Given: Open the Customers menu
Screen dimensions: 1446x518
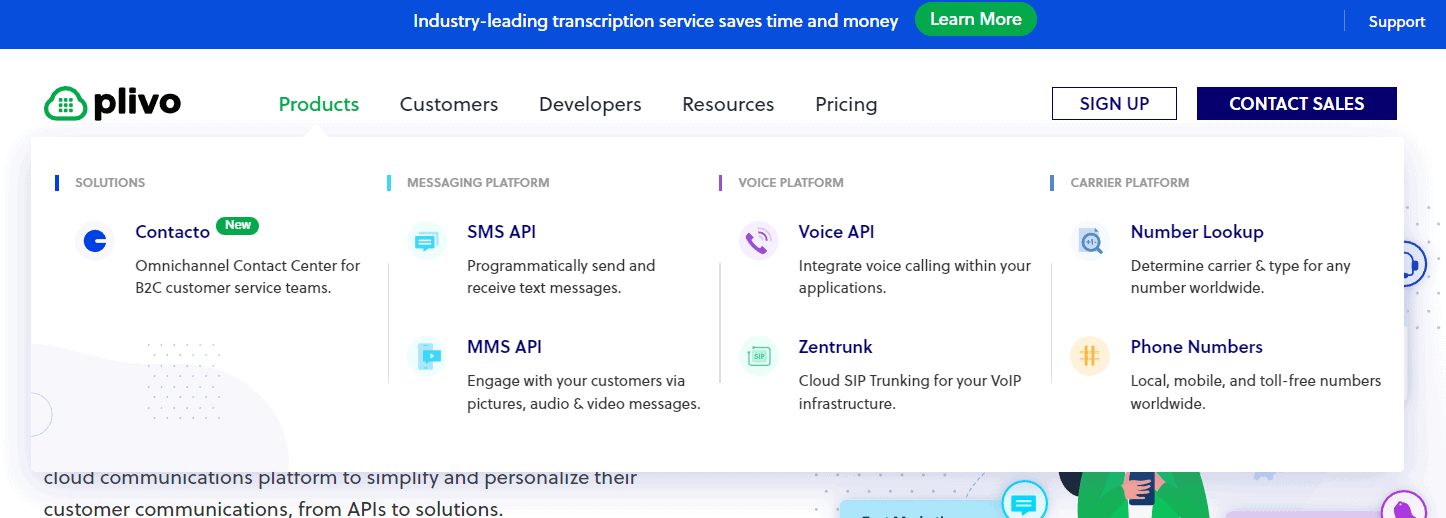Looking at the screenshot, I should click(448, 104).
